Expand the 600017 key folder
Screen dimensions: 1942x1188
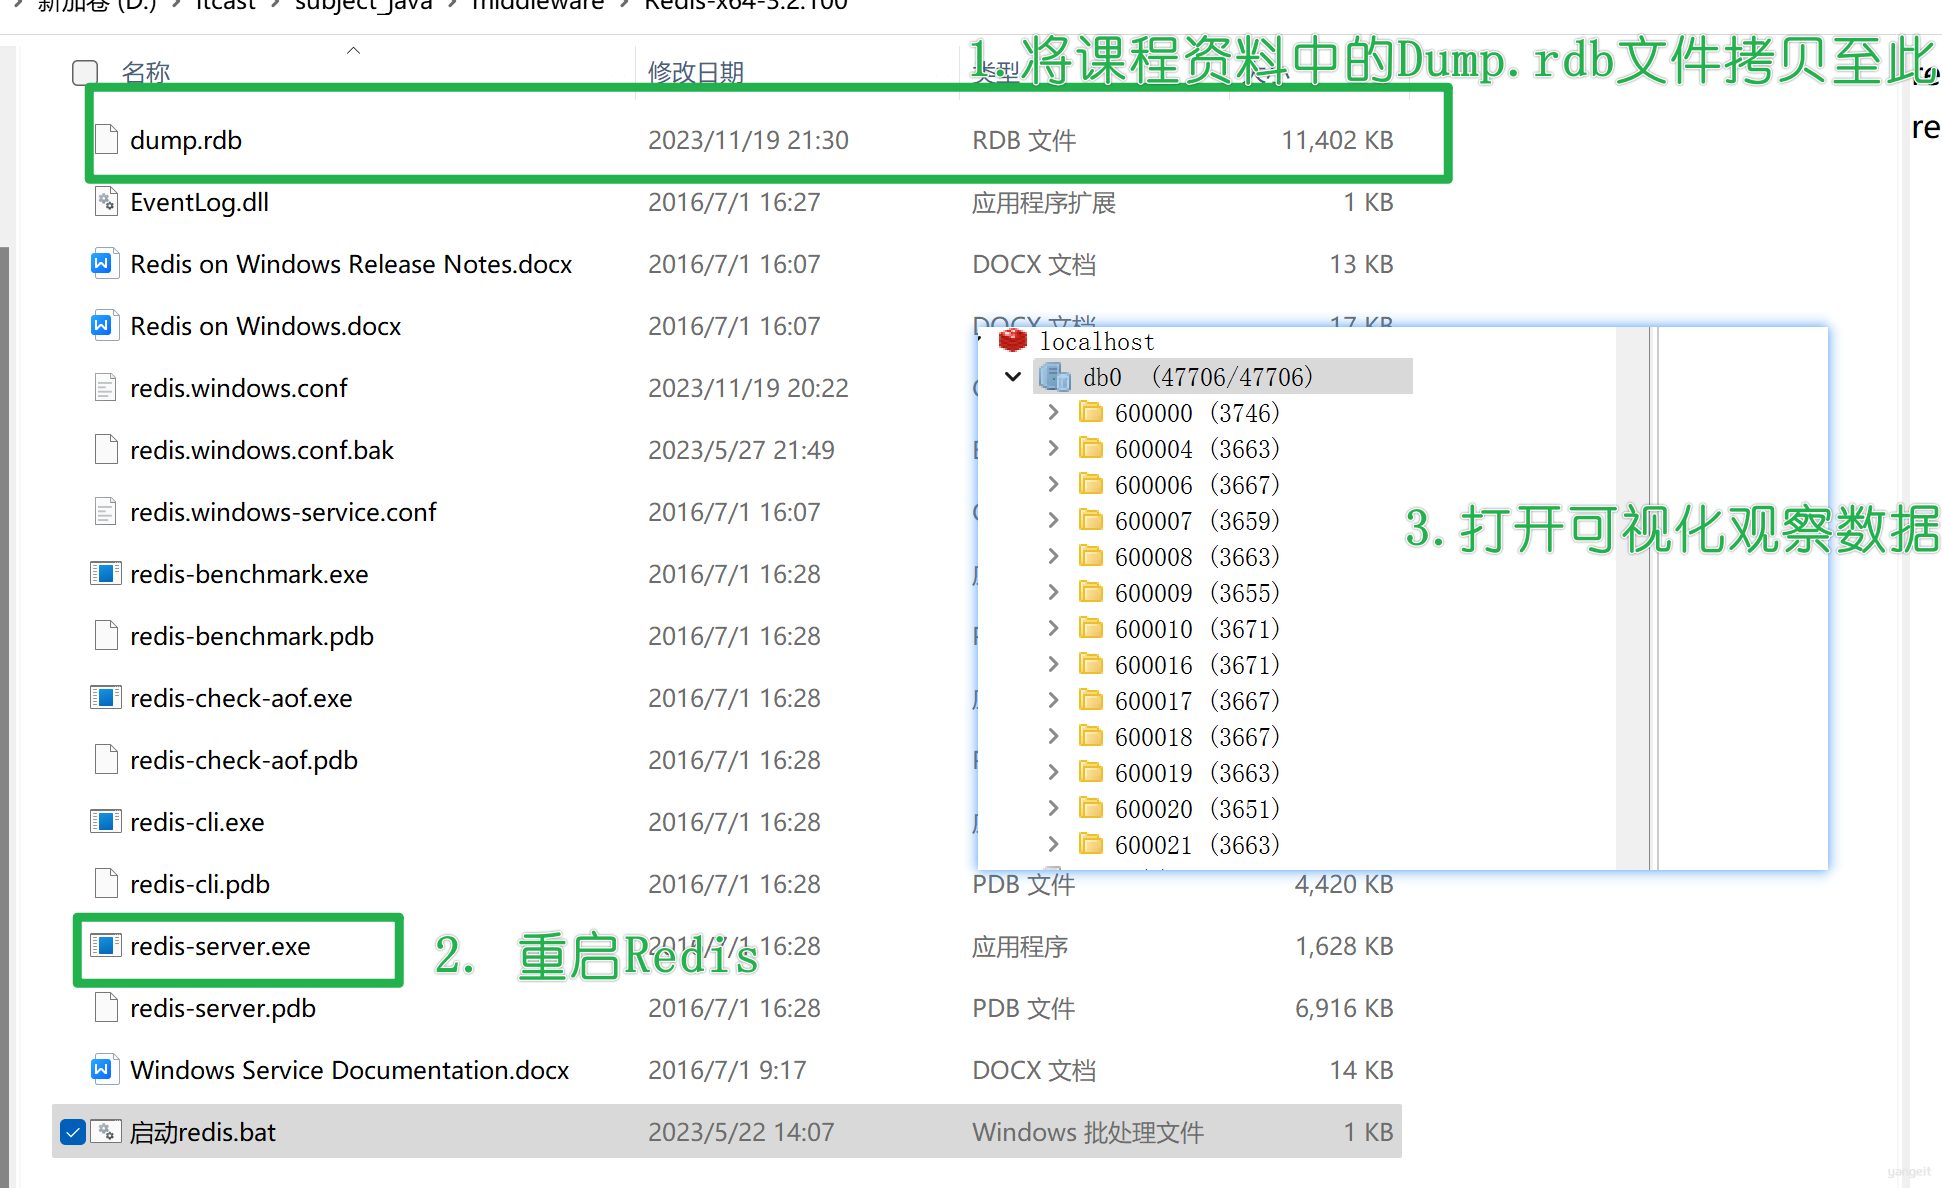[1053, 701]
